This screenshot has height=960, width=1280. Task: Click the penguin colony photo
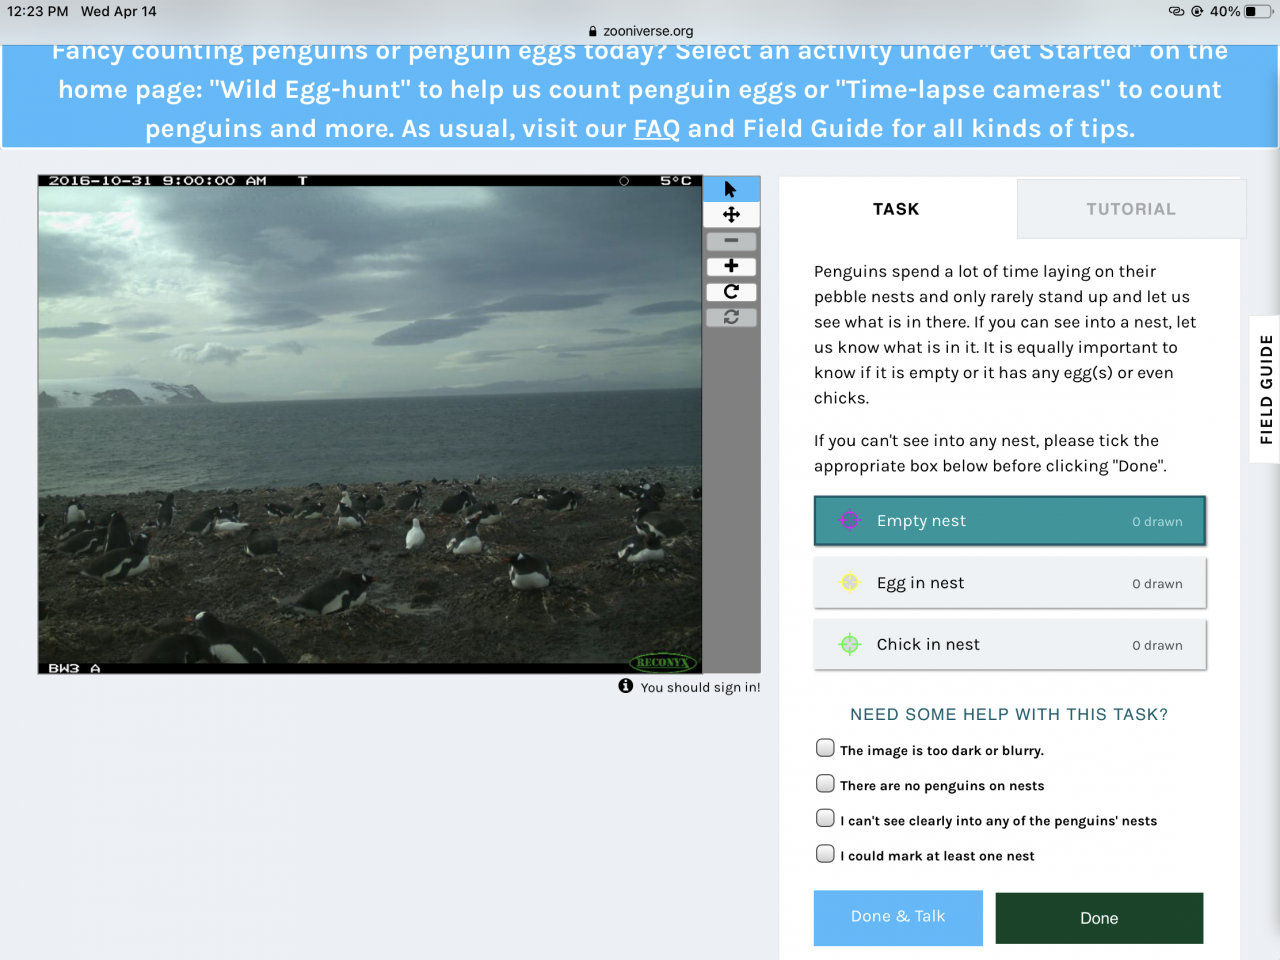370,424
